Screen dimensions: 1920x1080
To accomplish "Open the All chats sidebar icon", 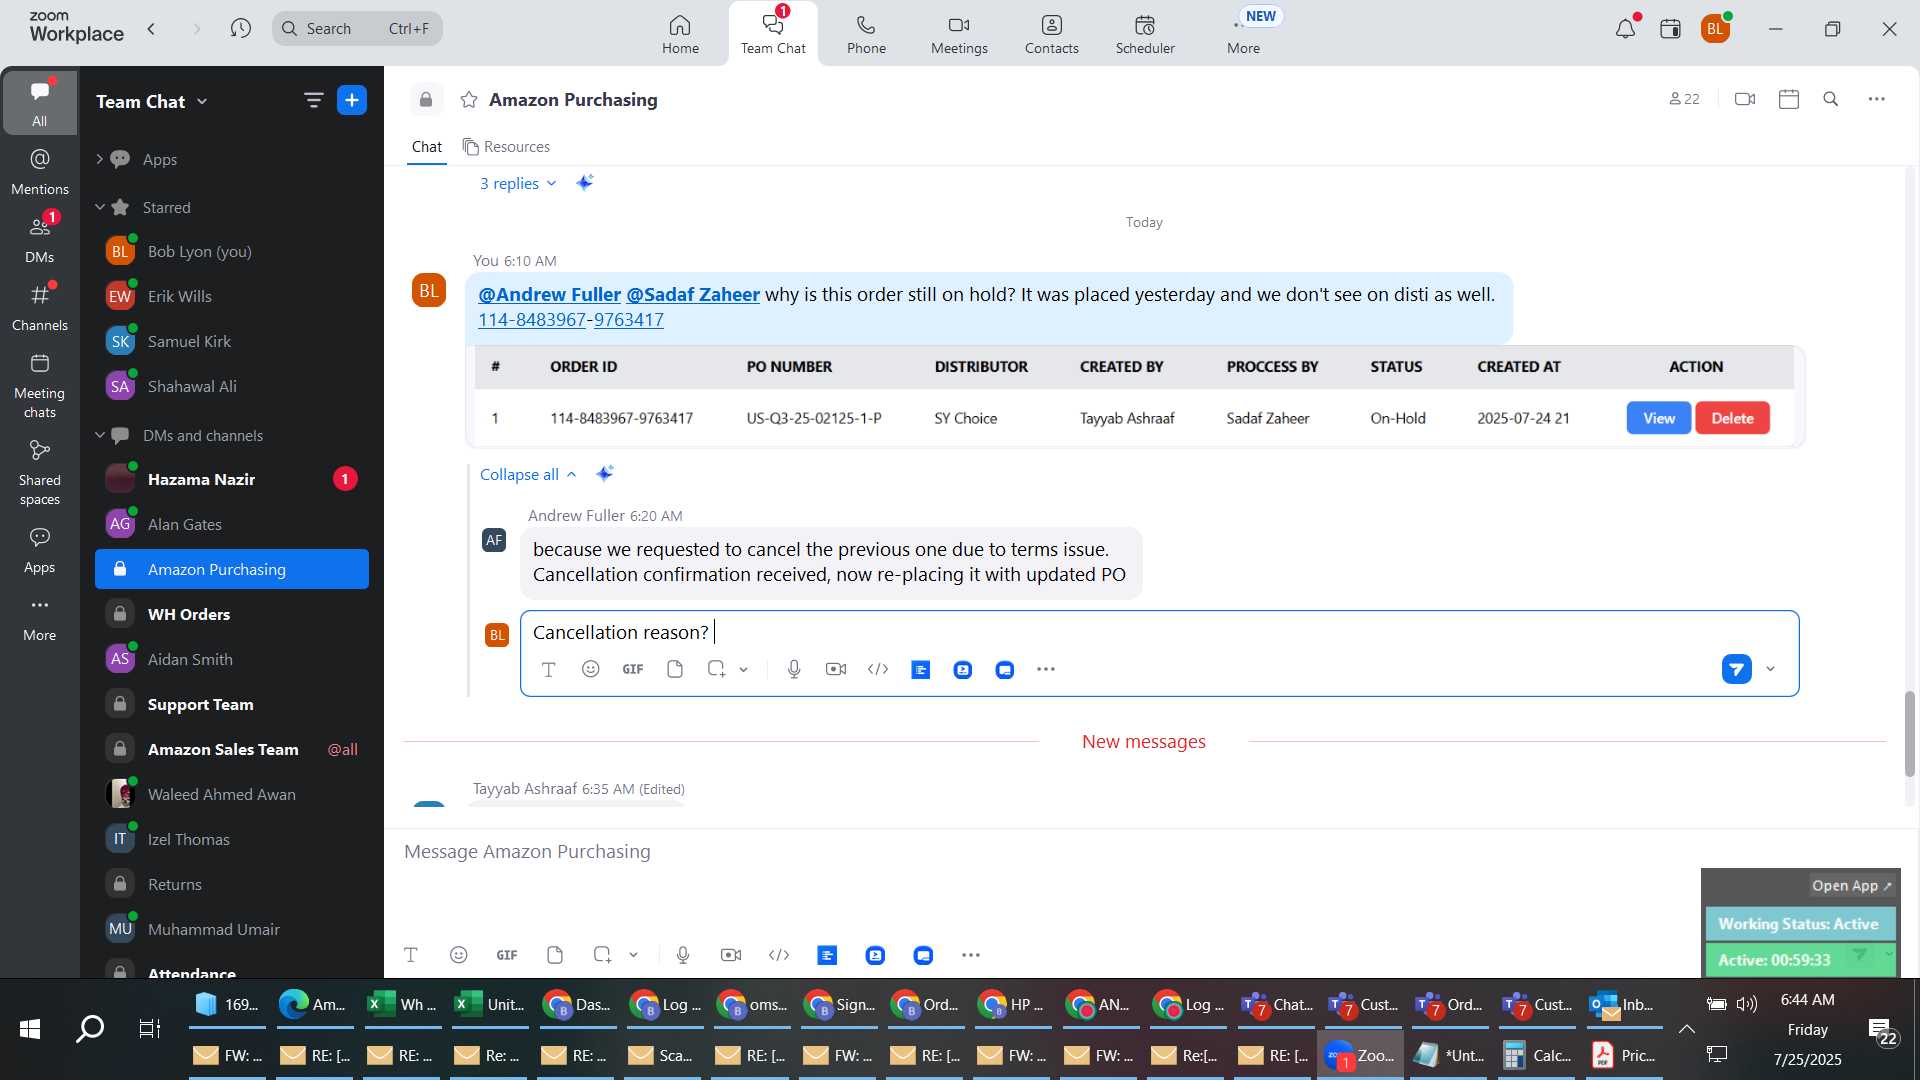I will tap(39, 102).
